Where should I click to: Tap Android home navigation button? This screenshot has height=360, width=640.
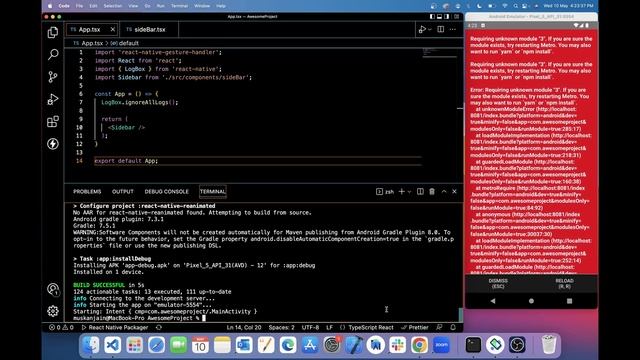(531, 301)
